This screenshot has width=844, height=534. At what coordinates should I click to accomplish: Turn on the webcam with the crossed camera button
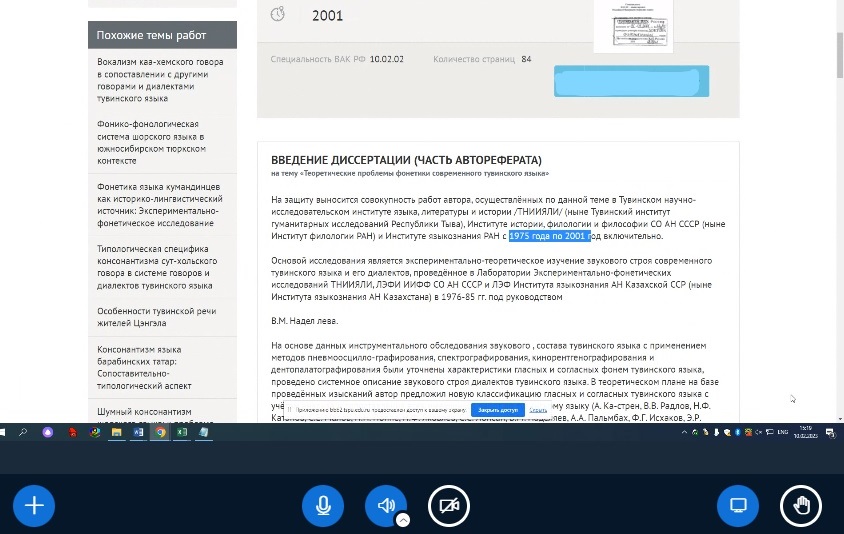(x=449, y=505)
